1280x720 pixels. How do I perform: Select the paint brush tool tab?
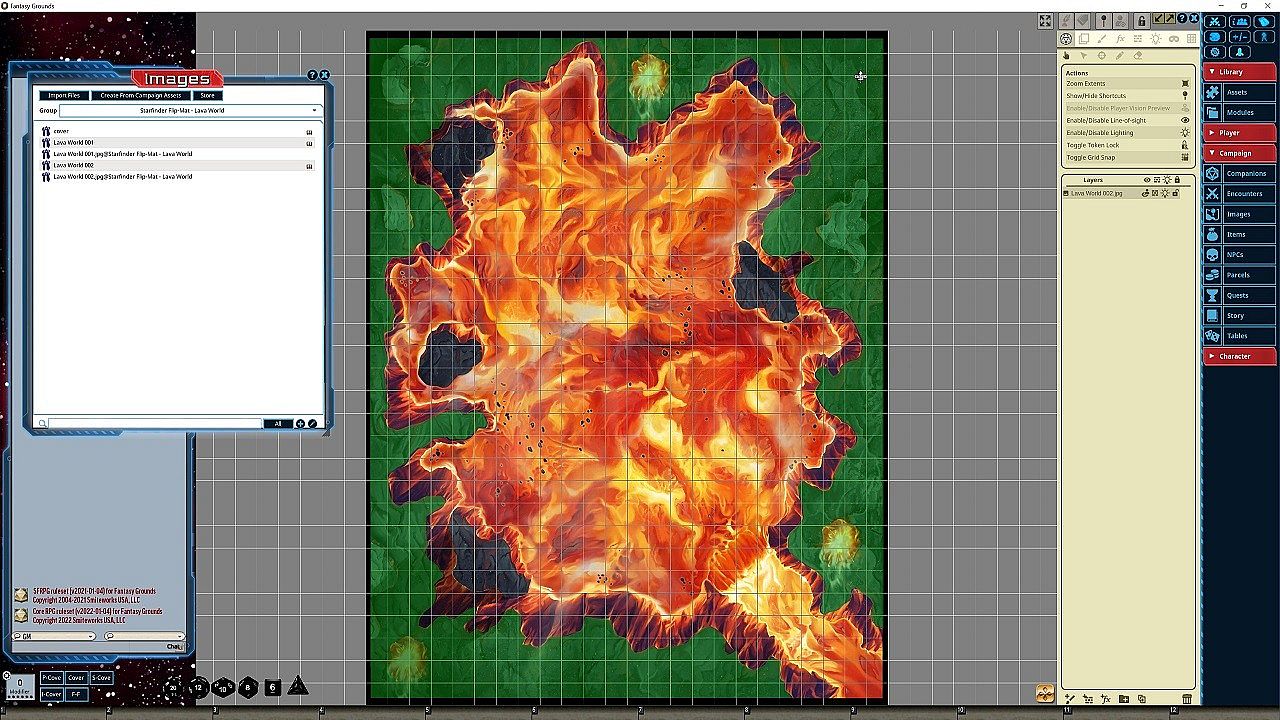(x=1102, y=39)
